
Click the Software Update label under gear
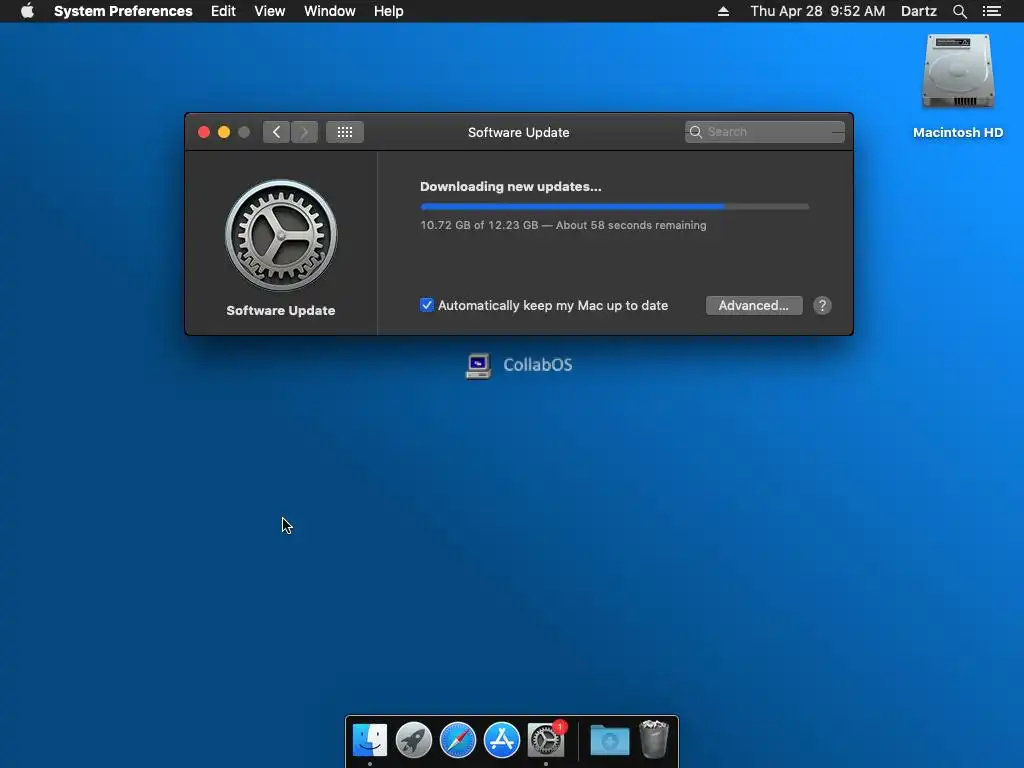point(281,311)
